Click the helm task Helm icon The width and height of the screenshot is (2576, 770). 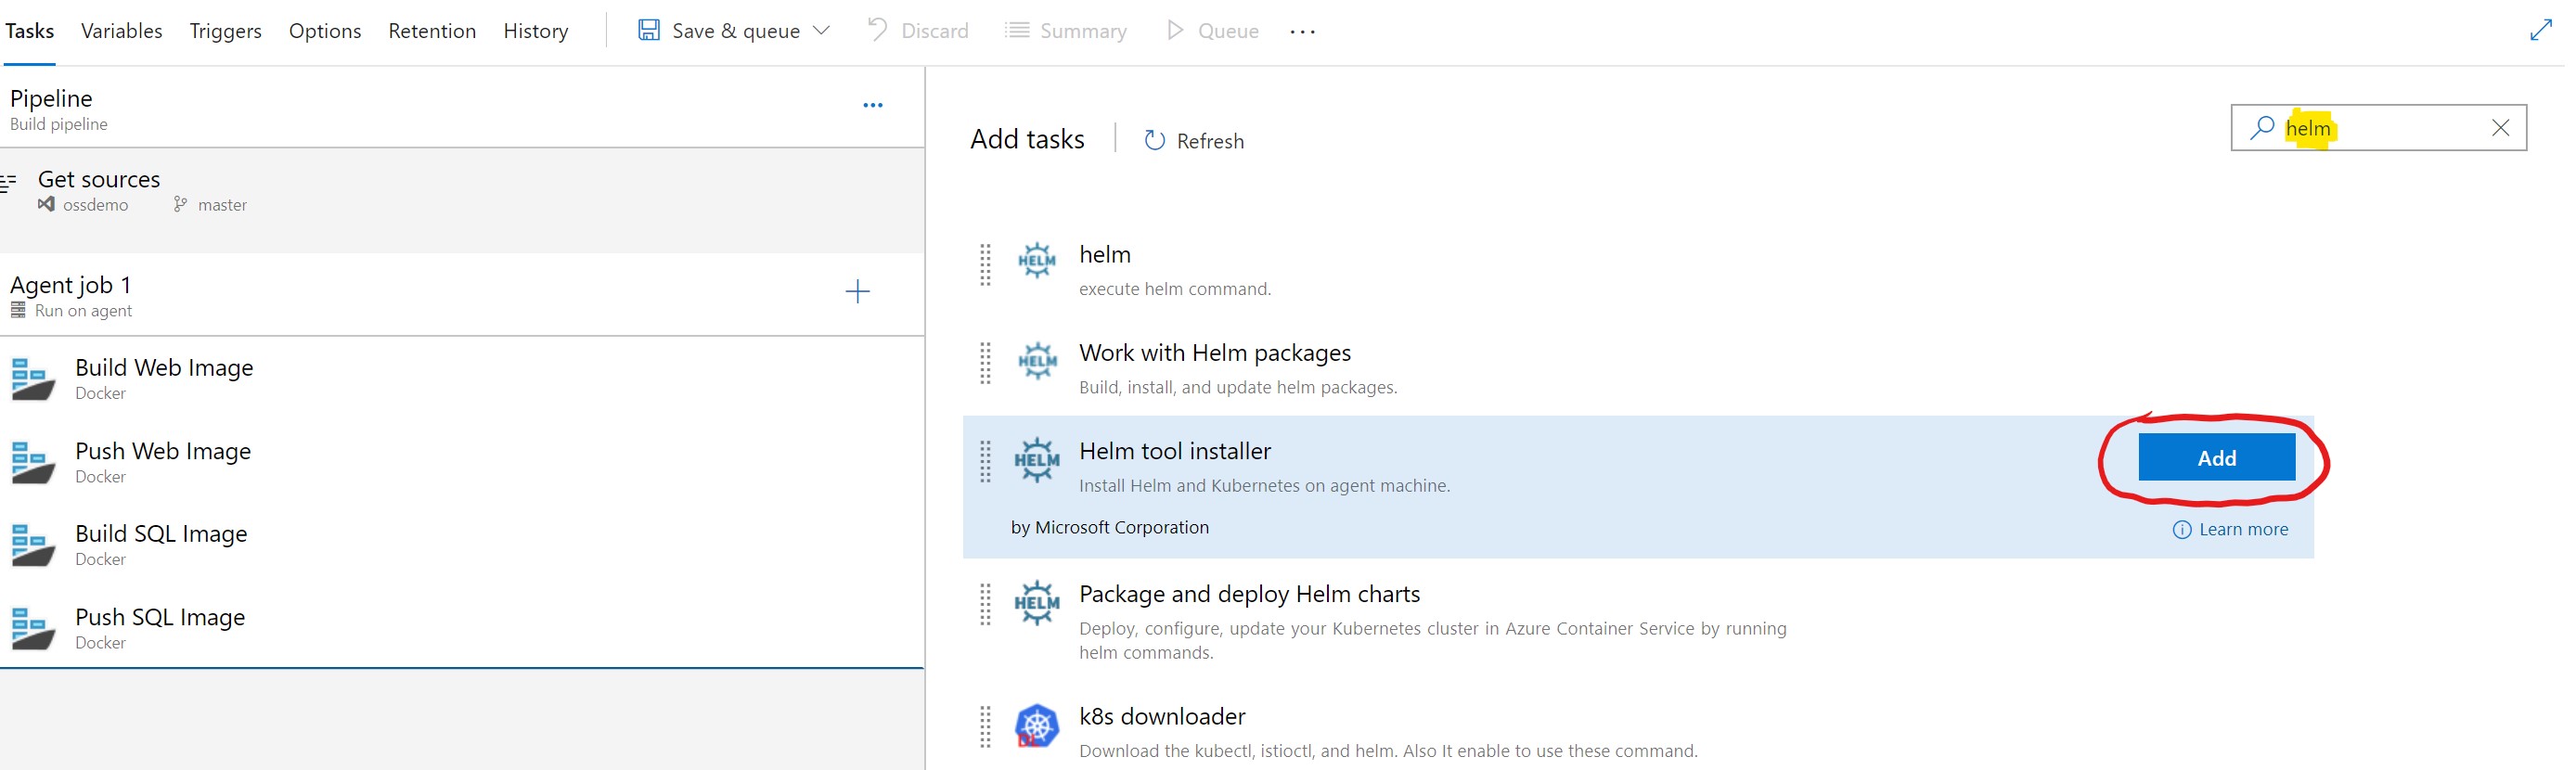[1037, 261]
